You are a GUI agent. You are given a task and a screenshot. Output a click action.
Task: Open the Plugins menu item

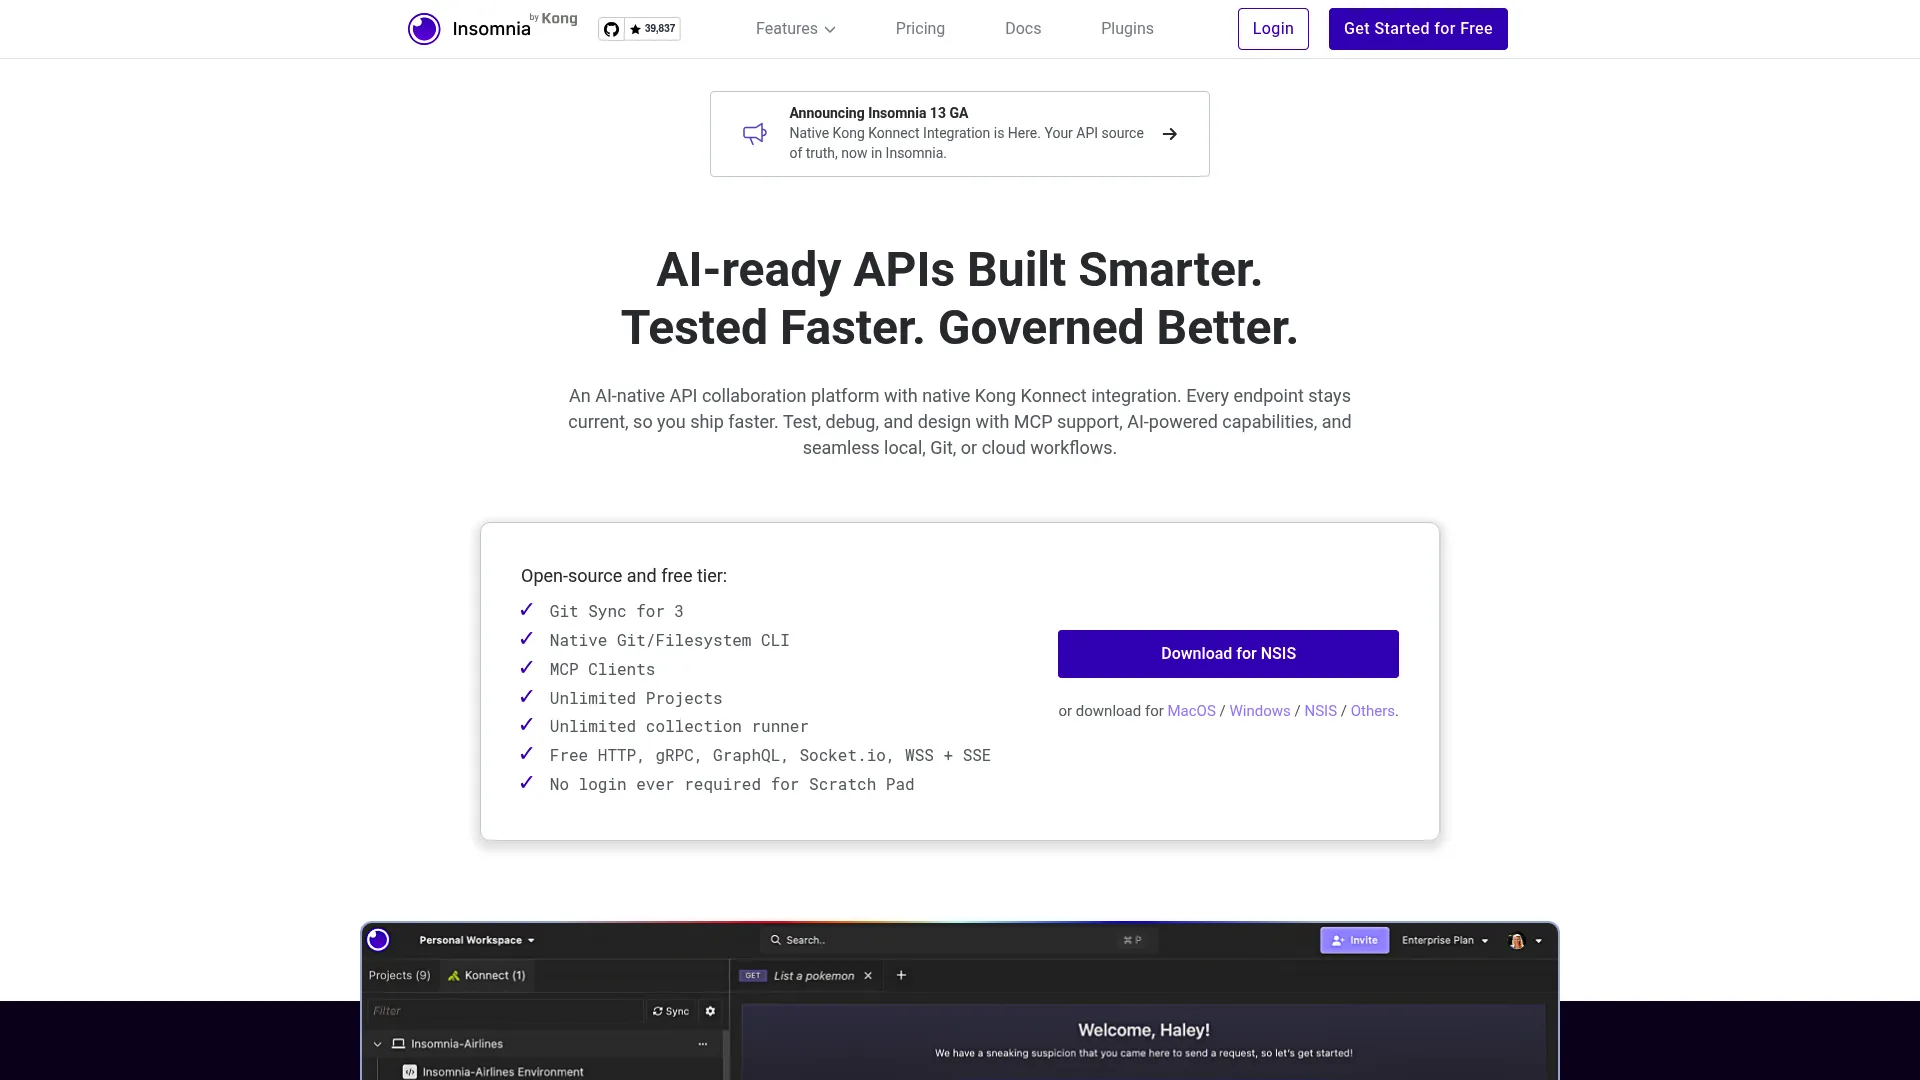tap(1127, 29)
